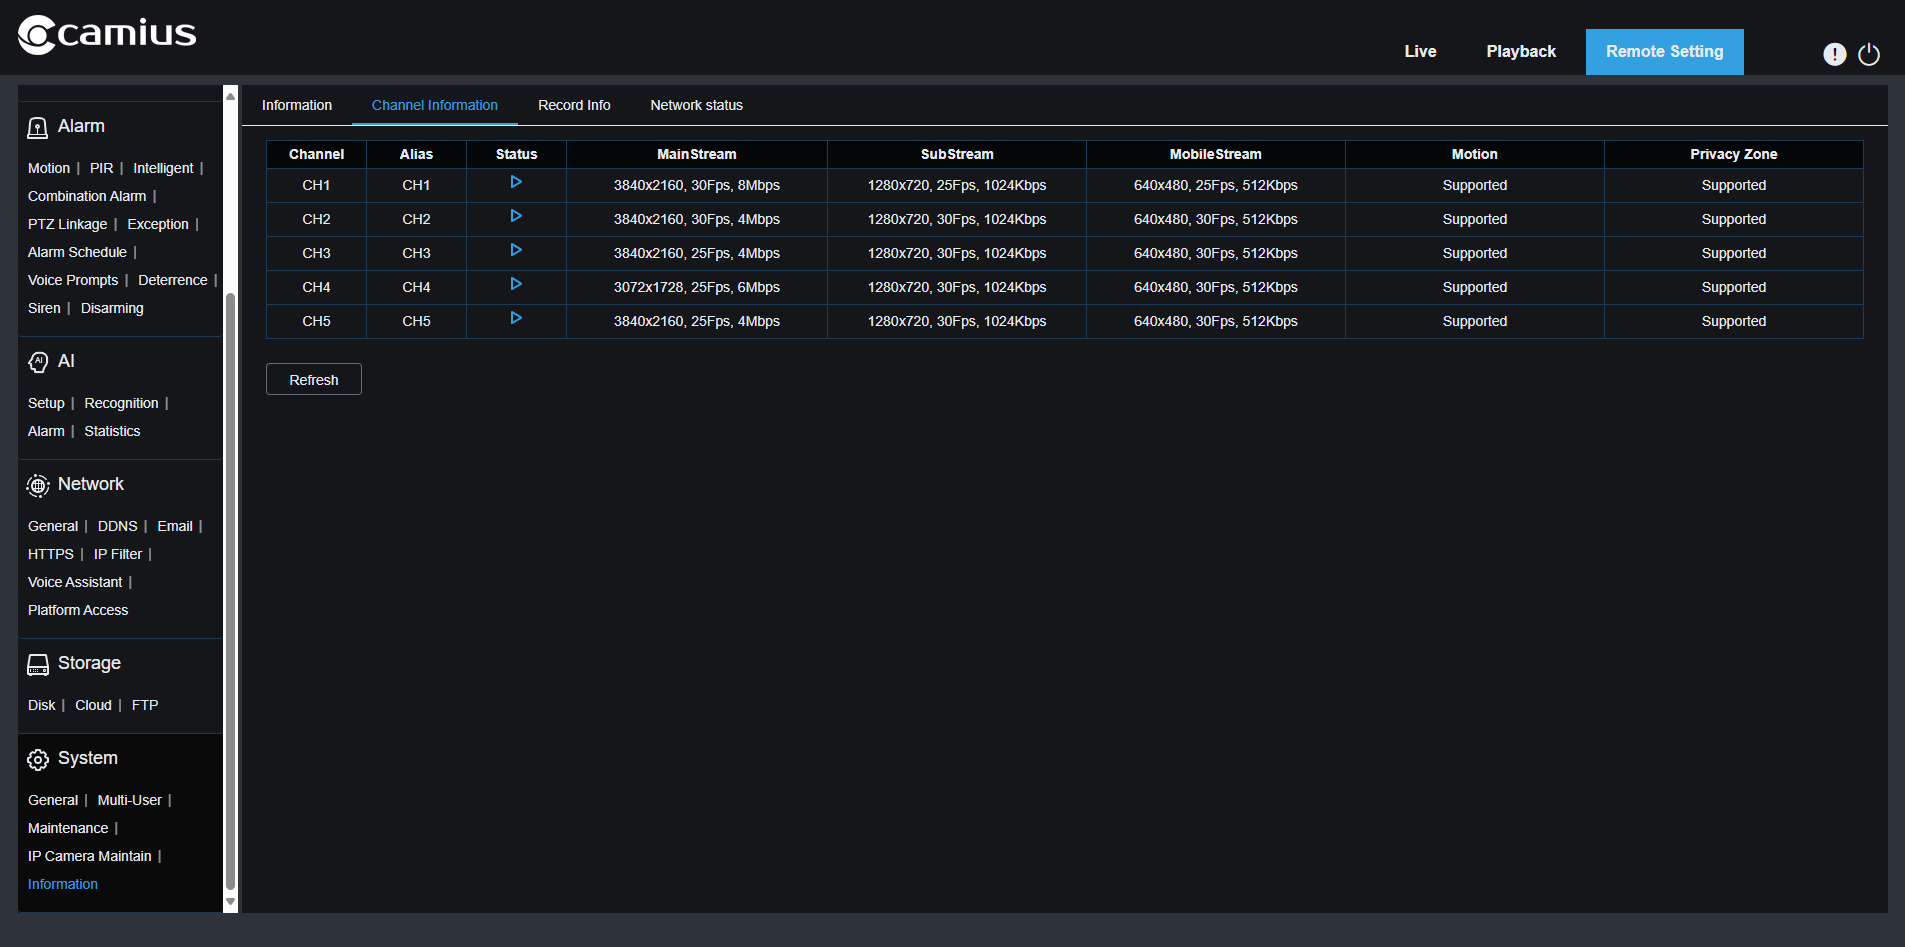1905x947 pixels.
Task: Click the CH5 status play icon
Action: tap(516, 318)
